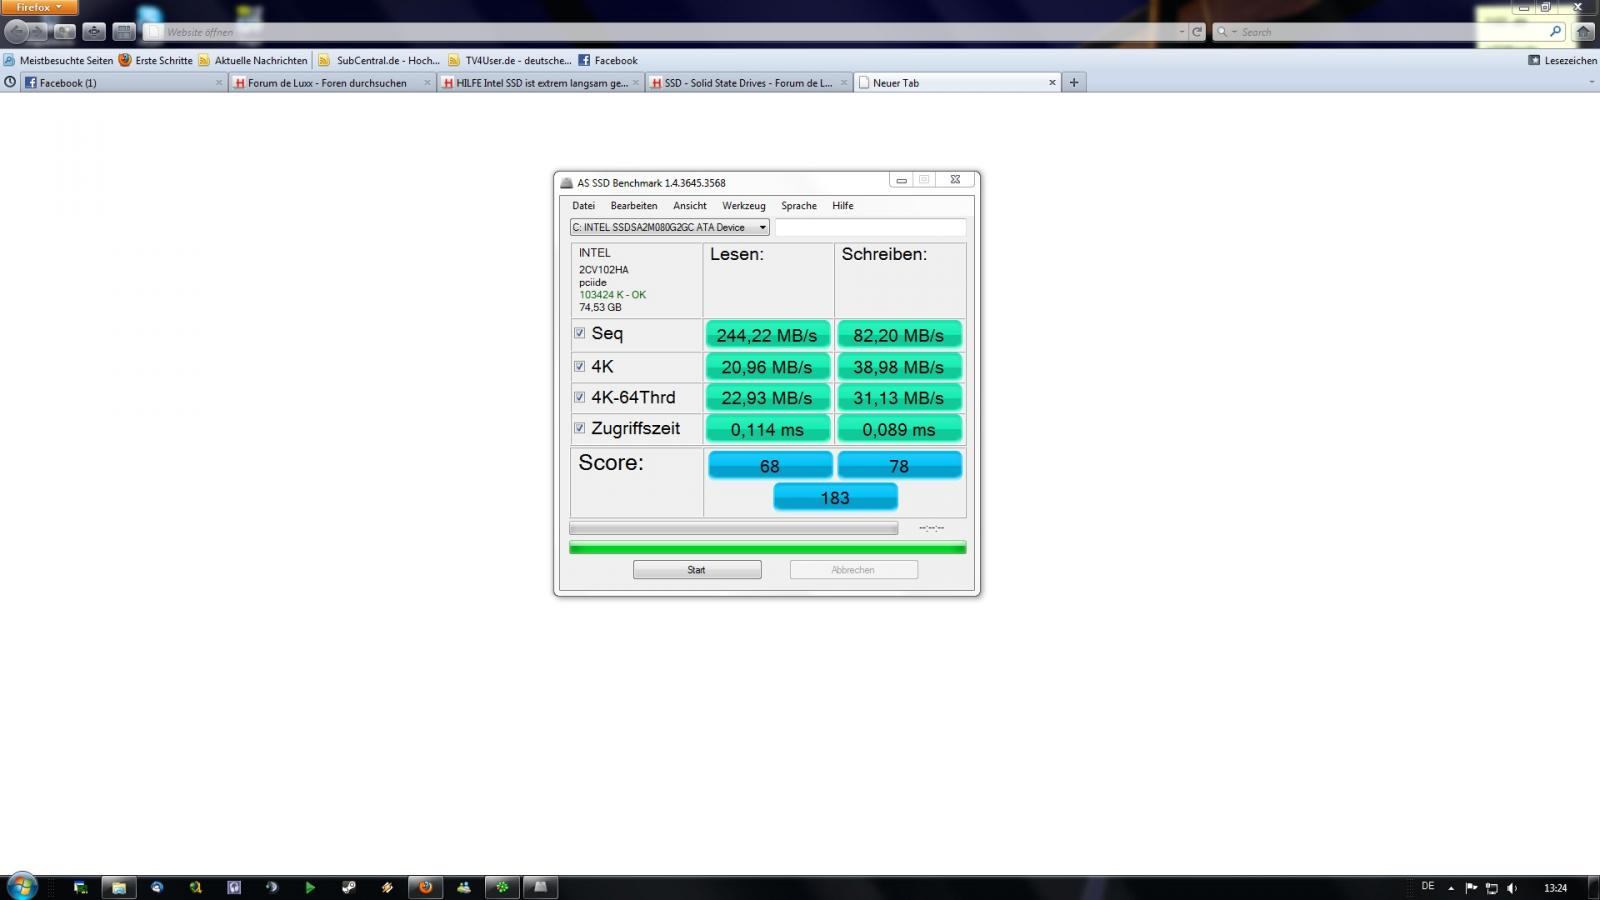Click the open new tab plus button
Image resolution: width=1600 pixels, height=900 pixels.
tap(1074, 83)
